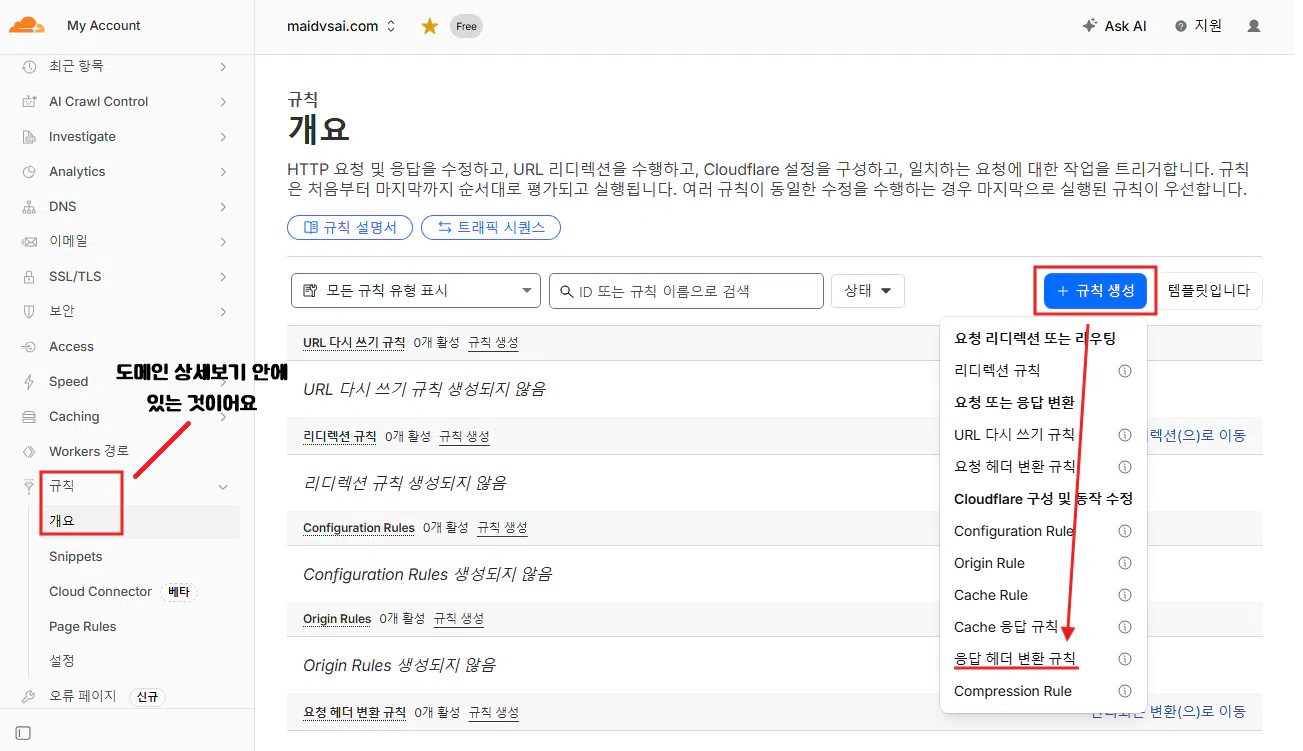The width and height of the screenshot is (1303, 751).
Task: Click the AI Crawl Control icon
Action: coord(29,101)
